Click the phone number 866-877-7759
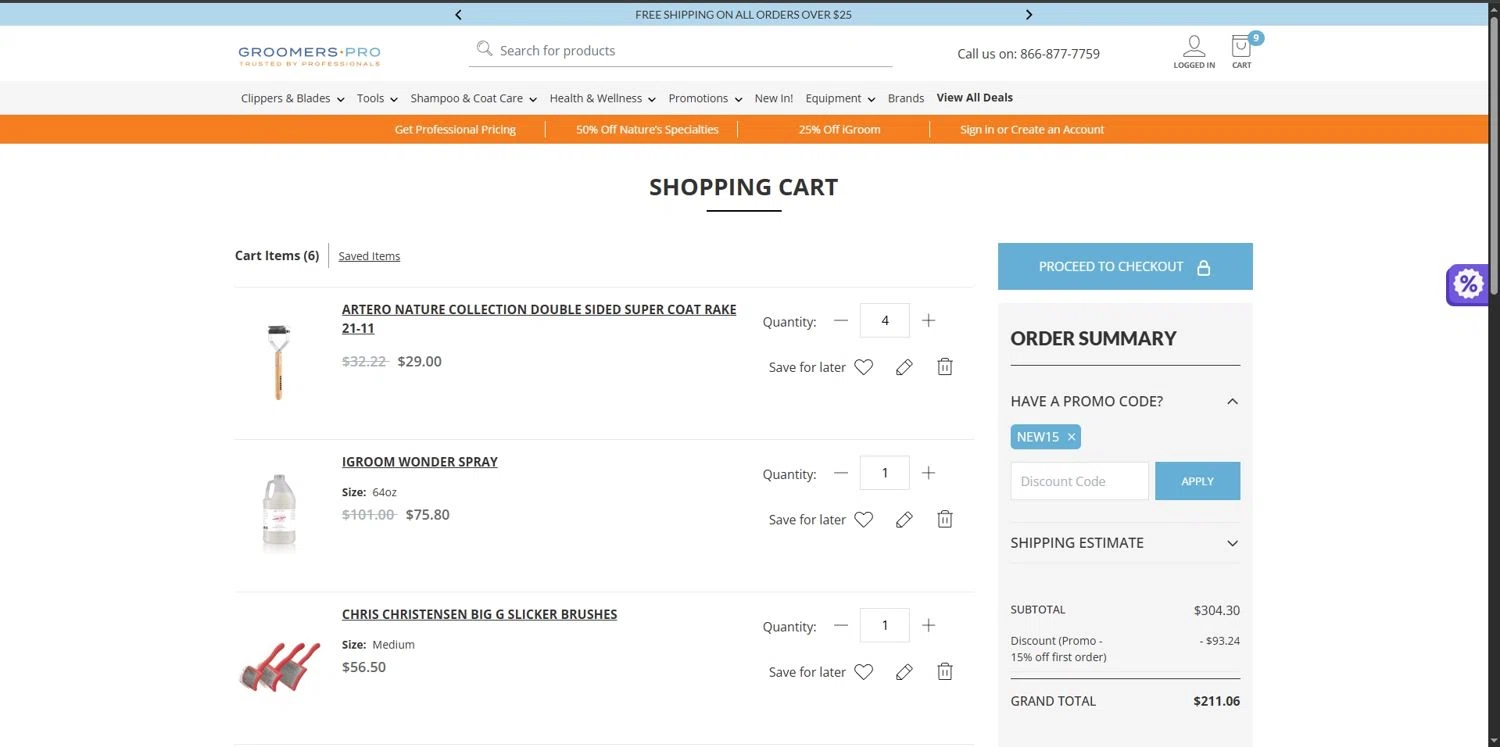1500x747 pixels. [x=1059, y=54]
